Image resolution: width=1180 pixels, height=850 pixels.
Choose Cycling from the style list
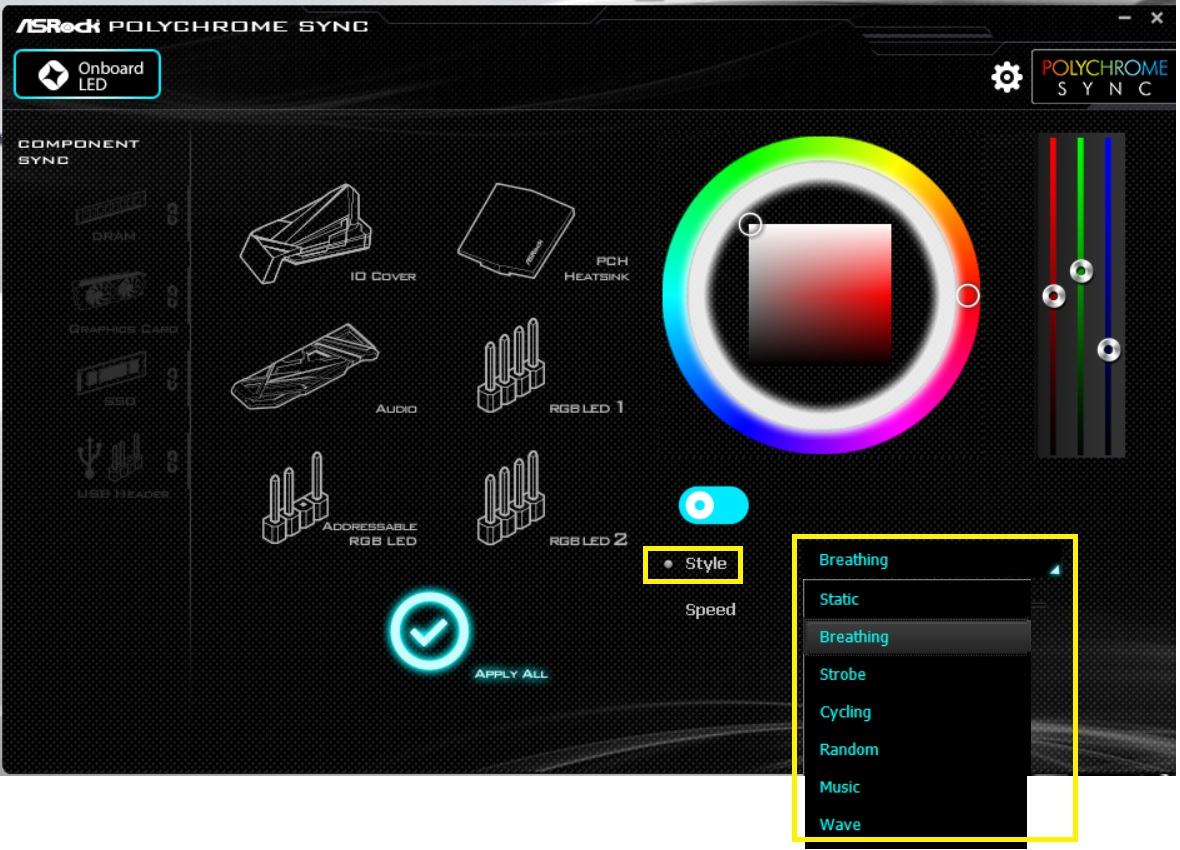point(917,712)
